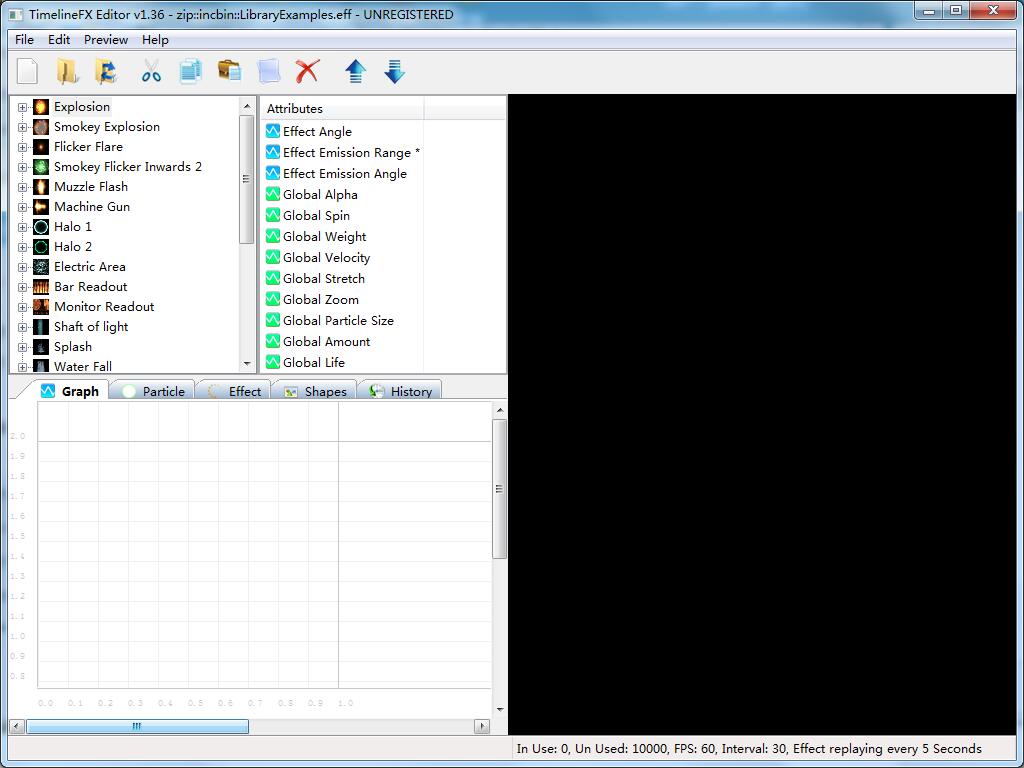
Task: Click the Open folder toolbar icon
Action: point(67,71)
